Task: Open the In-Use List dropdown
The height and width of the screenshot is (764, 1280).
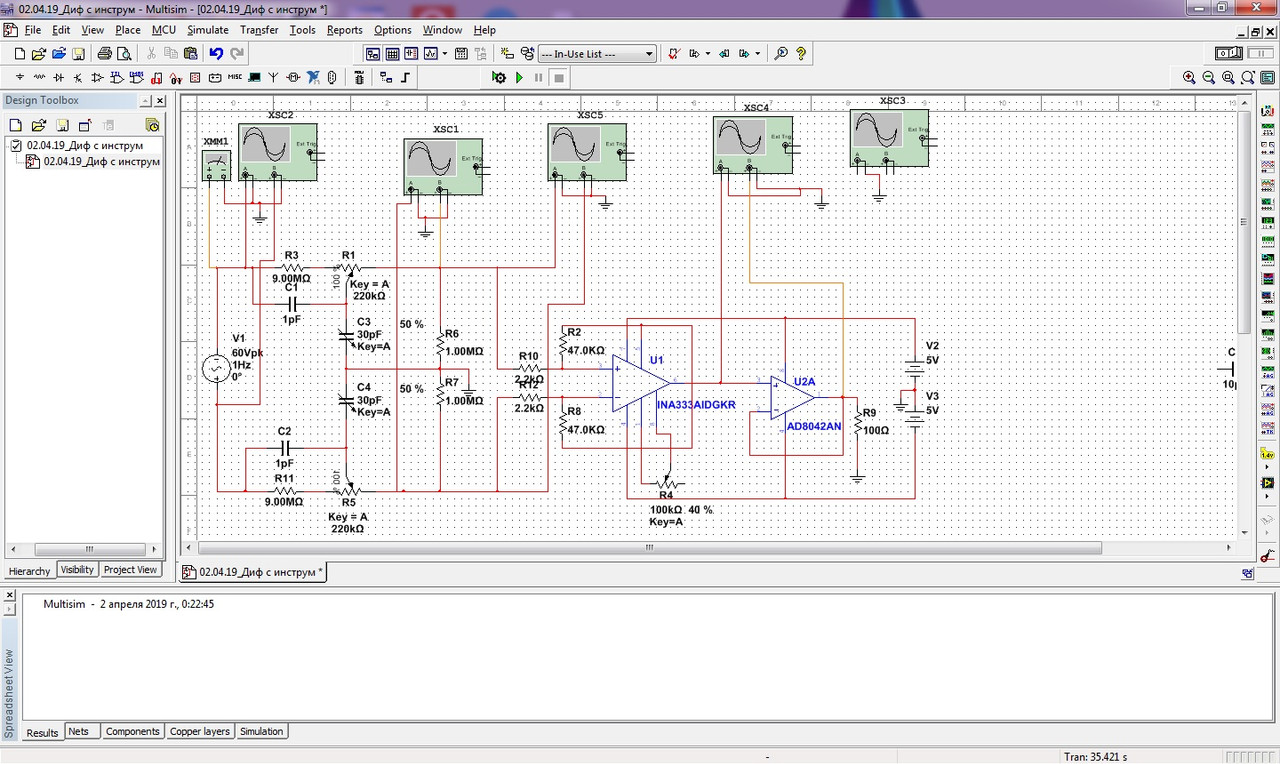Action: 597,54
